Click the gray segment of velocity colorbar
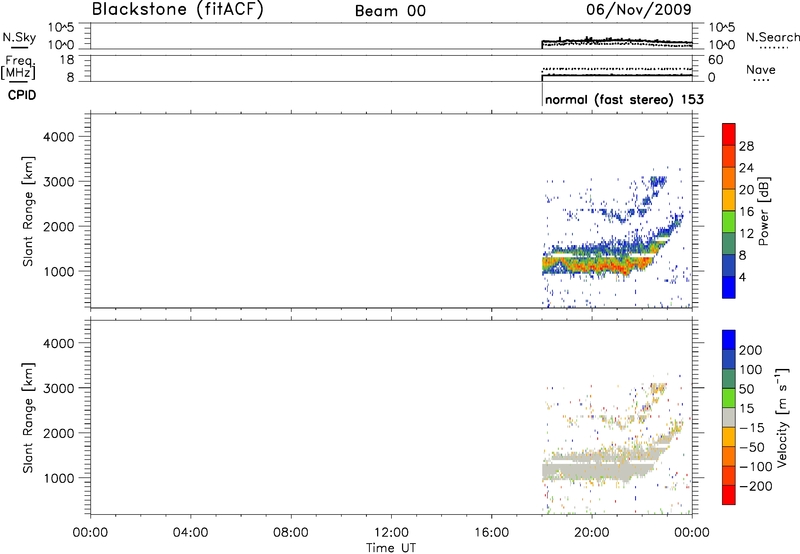 pos(729,417)
